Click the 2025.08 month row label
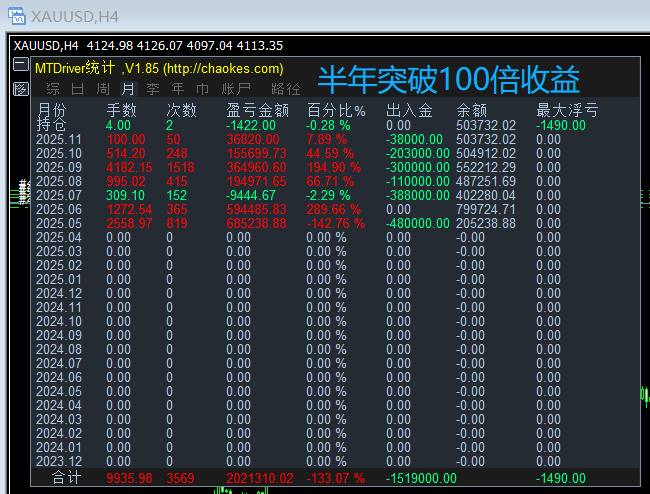This screenshot has height=494, width=650. 59,182
